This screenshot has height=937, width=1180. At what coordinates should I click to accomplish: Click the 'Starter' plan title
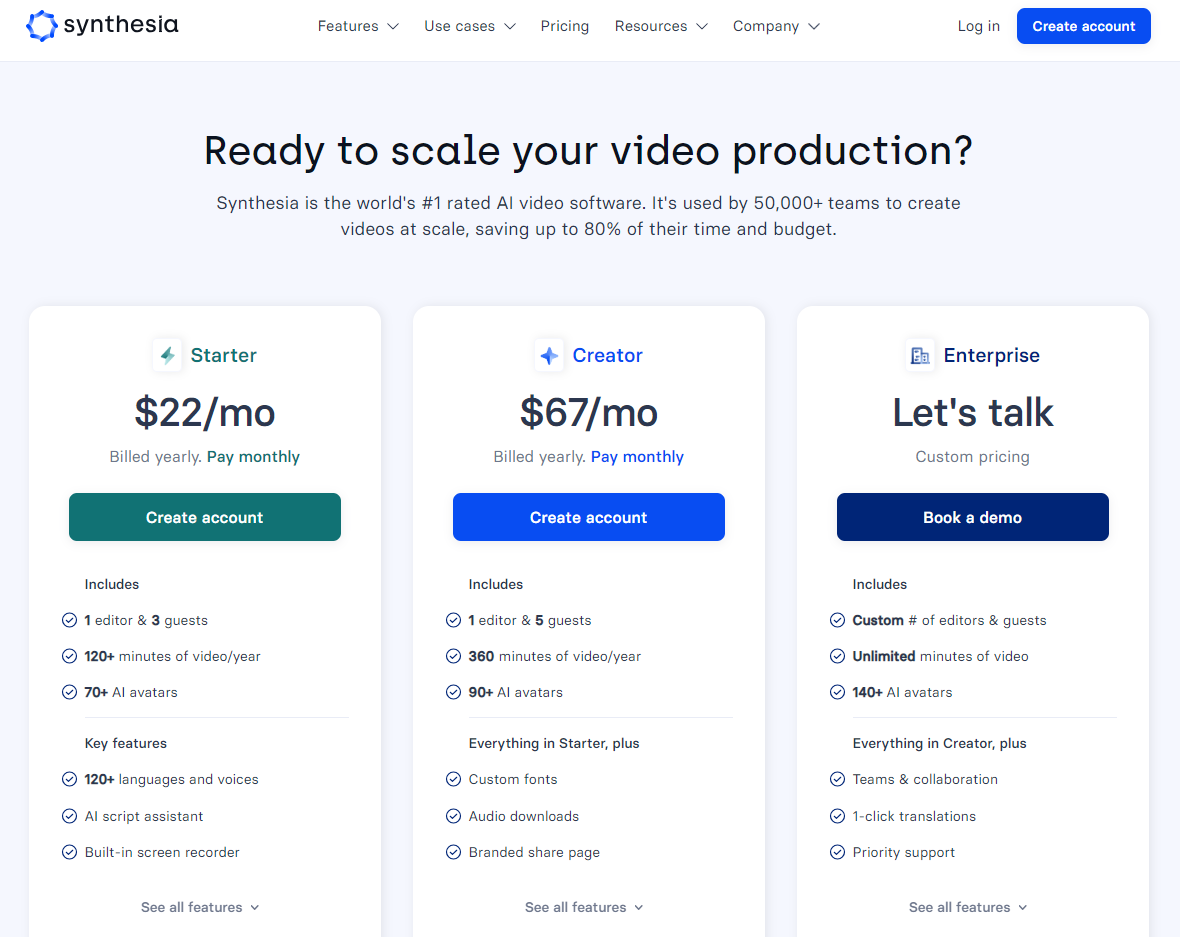[x=224, y=355]
